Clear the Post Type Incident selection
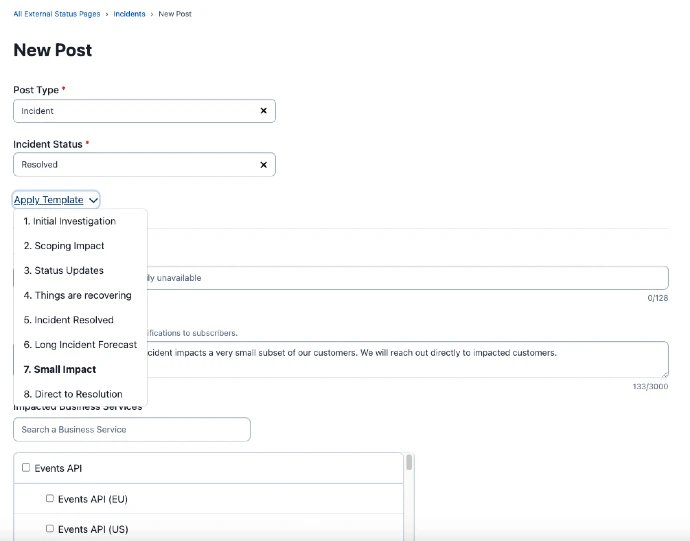 (263, 111)
